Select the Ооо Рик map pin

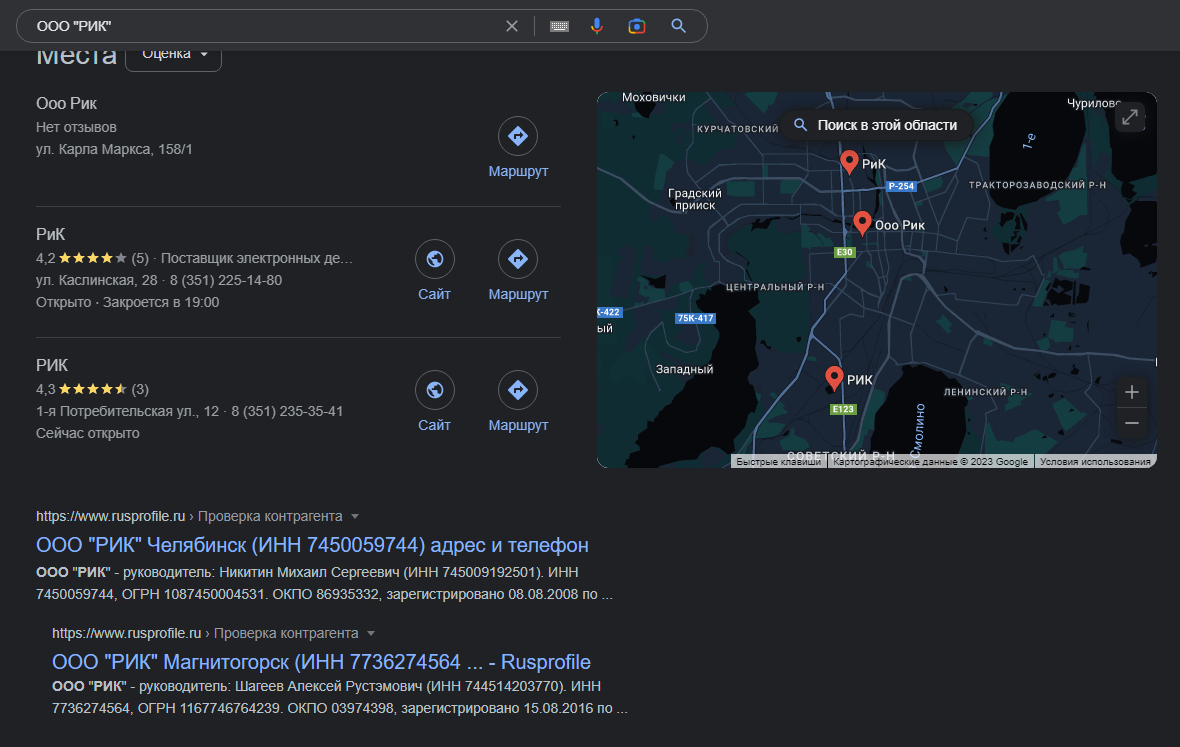pos(862,222)
